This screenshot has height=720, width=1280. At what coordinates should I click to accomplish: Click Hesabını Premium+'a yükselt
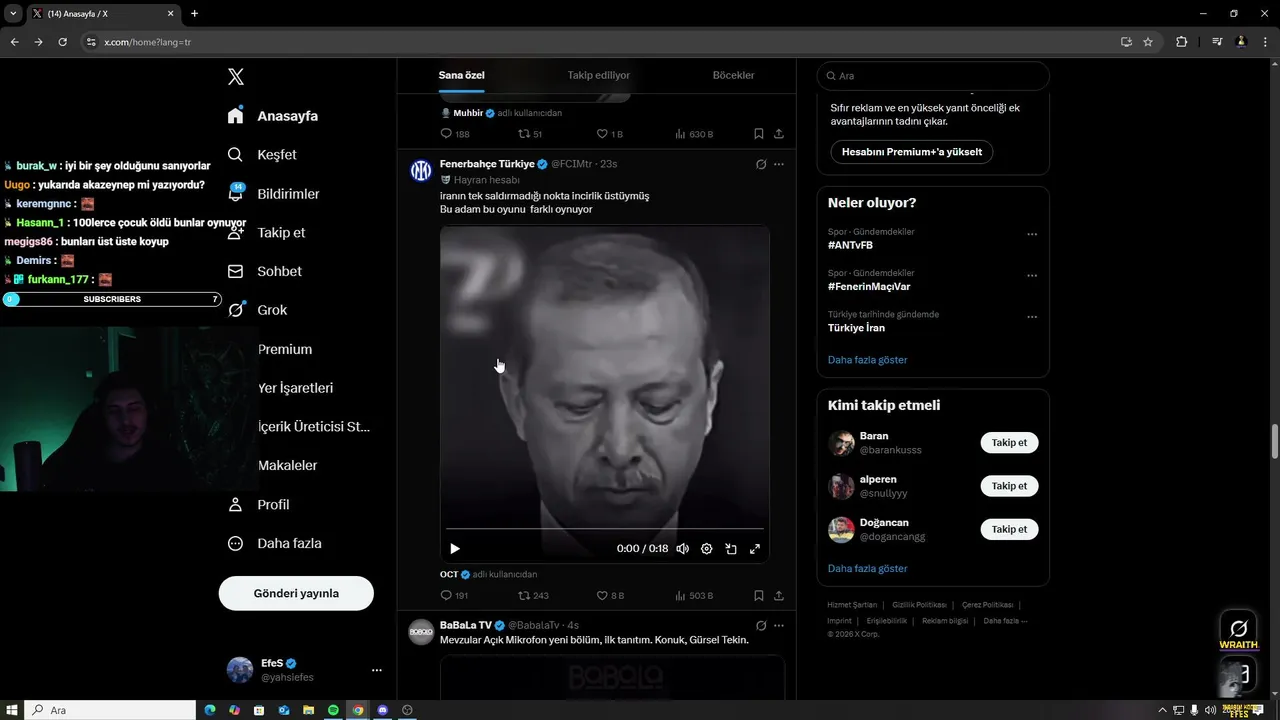click(x=911, y=152)
